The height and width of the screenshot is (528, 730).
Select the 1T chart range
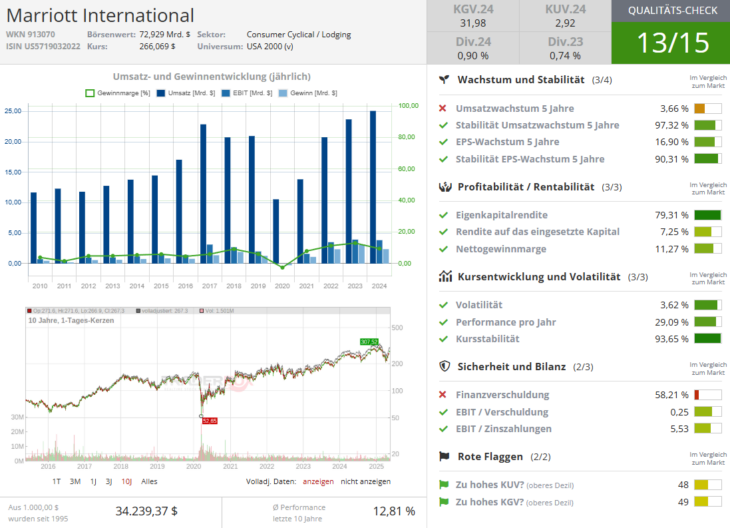point(56,481)
